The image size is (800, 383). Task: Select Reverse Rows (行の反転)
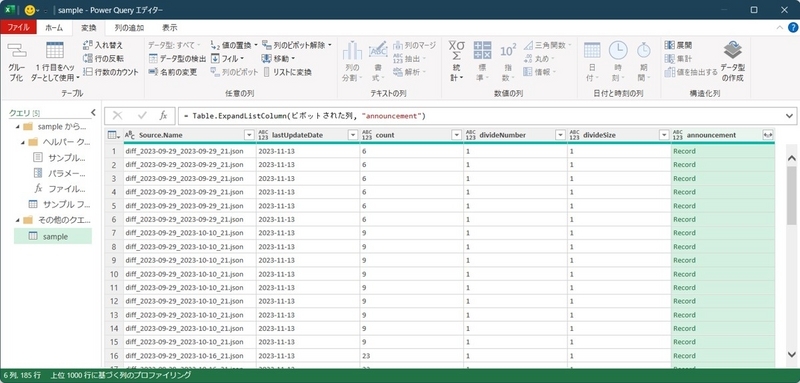point(103,59)
